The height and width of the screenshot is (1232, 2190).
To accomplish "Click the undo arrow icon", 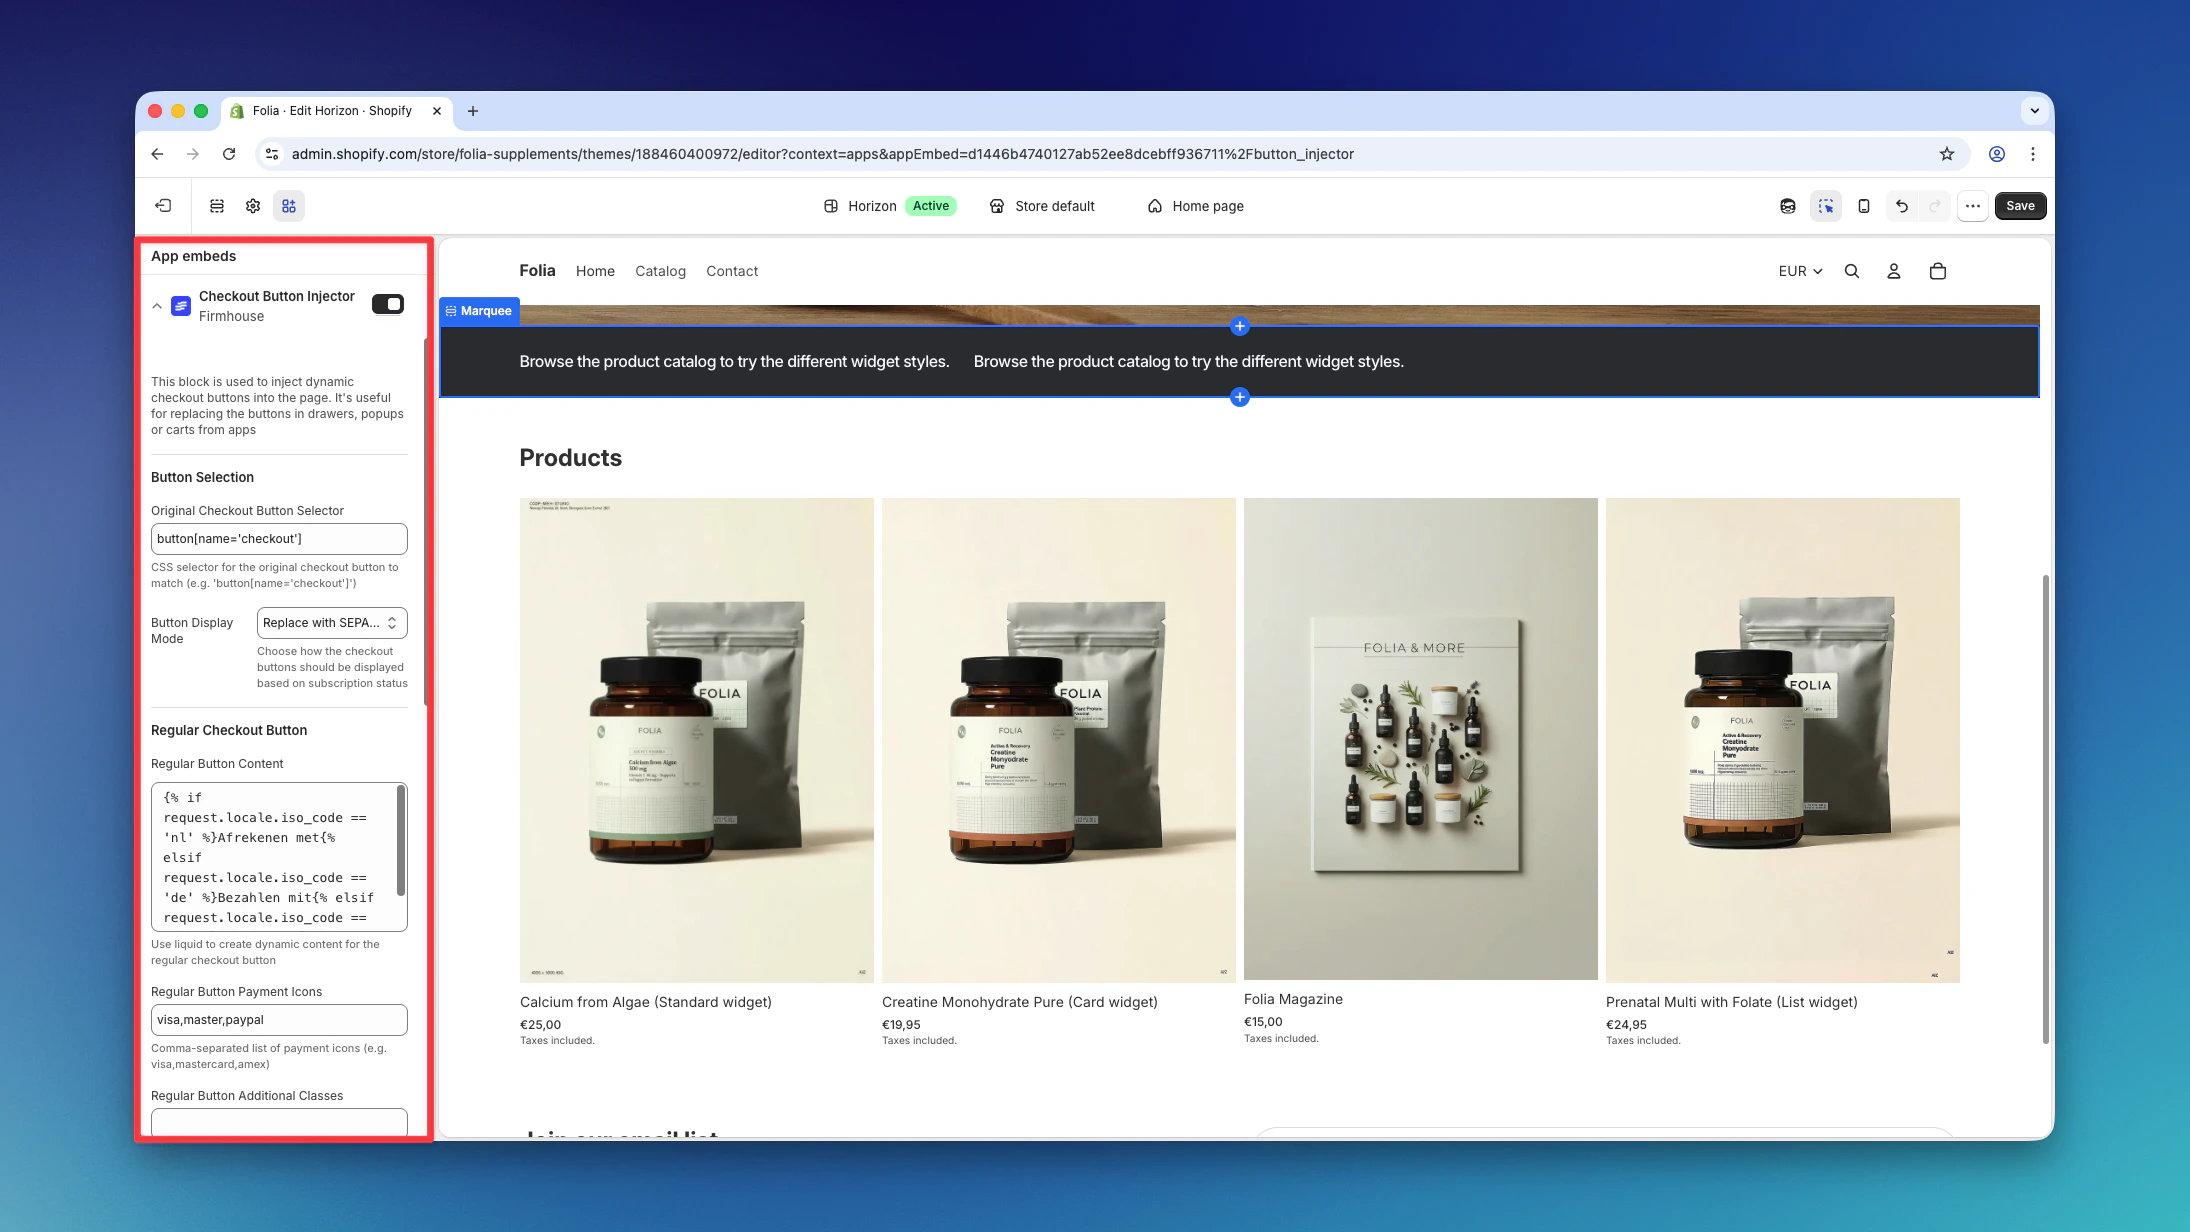I will point(1902,206).
